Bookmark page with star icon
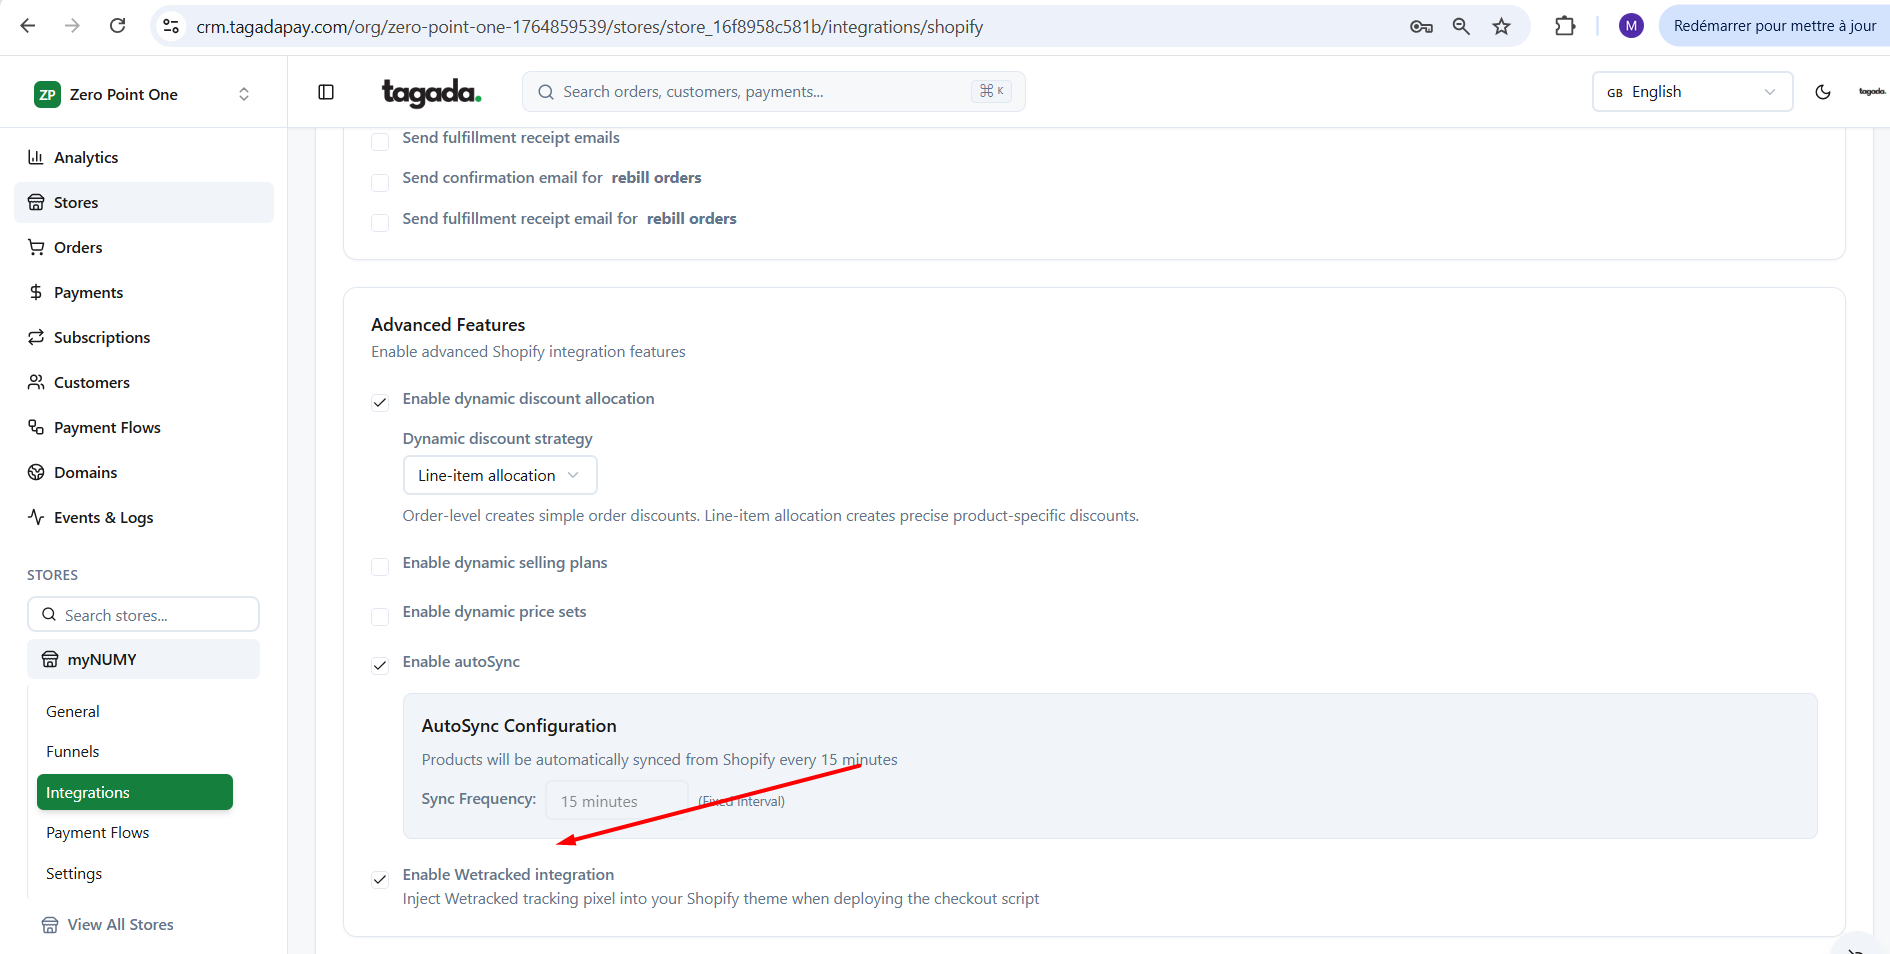 1501,27
